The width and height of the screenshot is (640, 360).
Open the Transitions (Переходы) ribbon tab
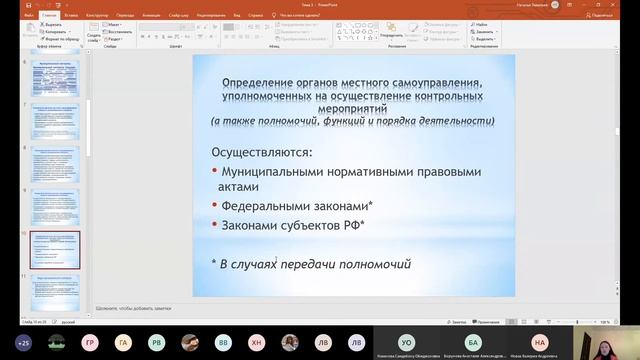(x=125, y=15)
